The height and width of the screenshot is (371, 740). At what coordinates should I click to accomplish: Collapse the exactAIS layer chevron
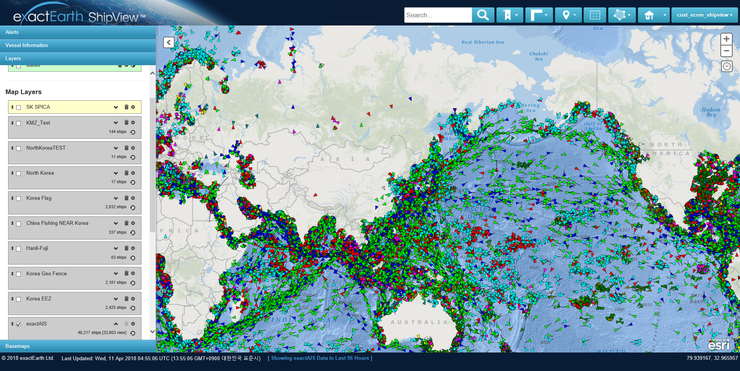[116, 324]
